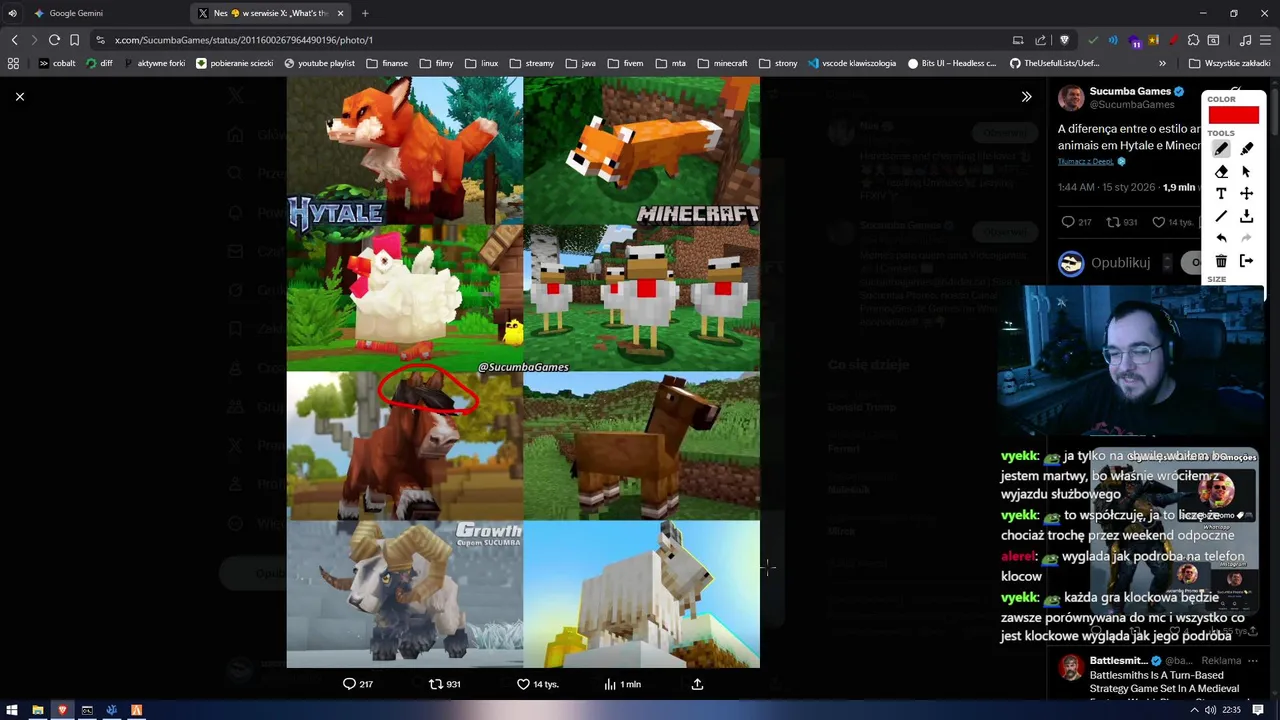Screen dimensions: 1280x720
Task: Click the share icon below the photo
Action: point(697,684)
